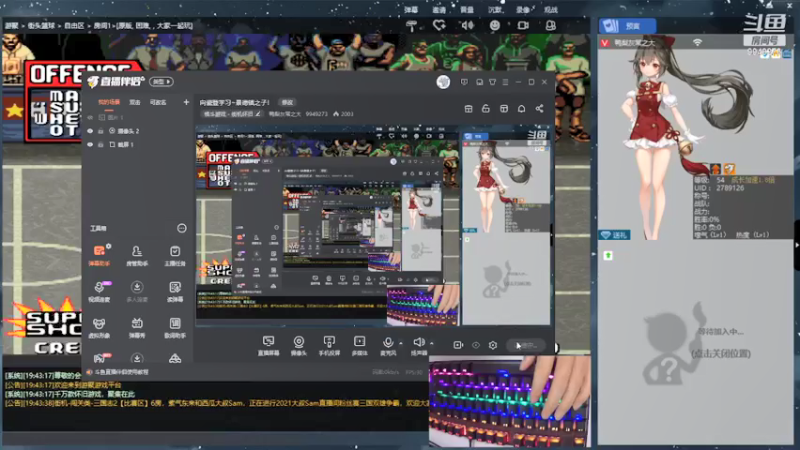The width and height of the screenshot is (800, 450).
Task: Open the 视频连麦 video link tool
Action: [99, 291]
